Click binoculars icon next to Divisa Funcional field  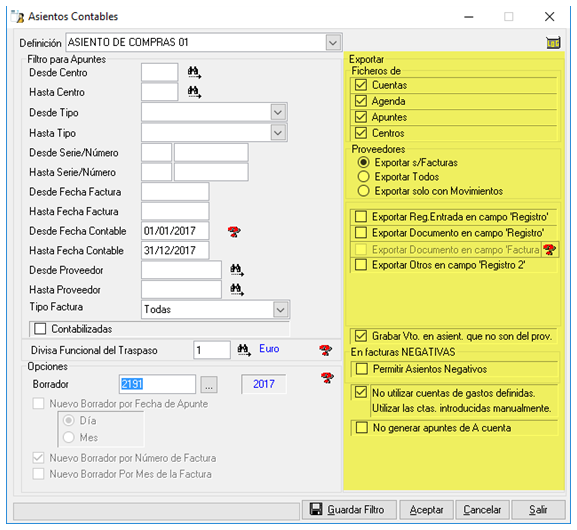point(244,350)
